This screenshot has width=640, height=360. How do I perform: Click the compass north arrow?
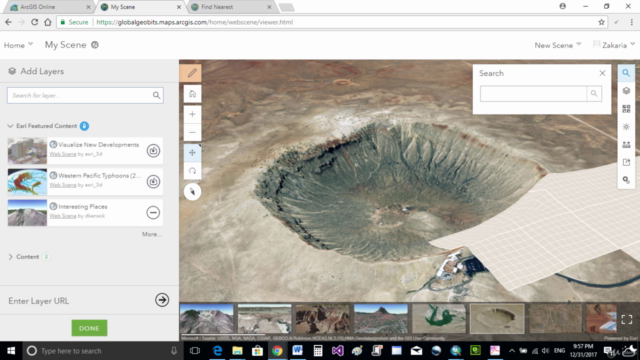(192, 191)
